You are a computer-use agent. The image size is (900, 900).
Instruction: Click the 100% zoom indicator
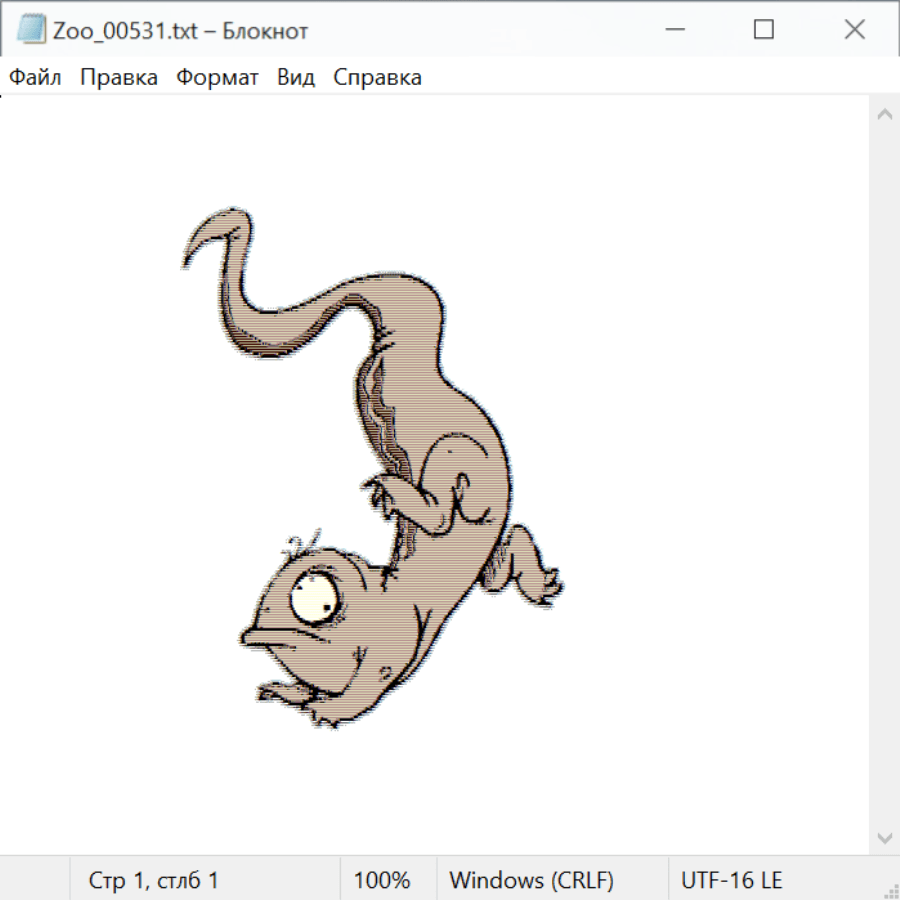point(382,881)
